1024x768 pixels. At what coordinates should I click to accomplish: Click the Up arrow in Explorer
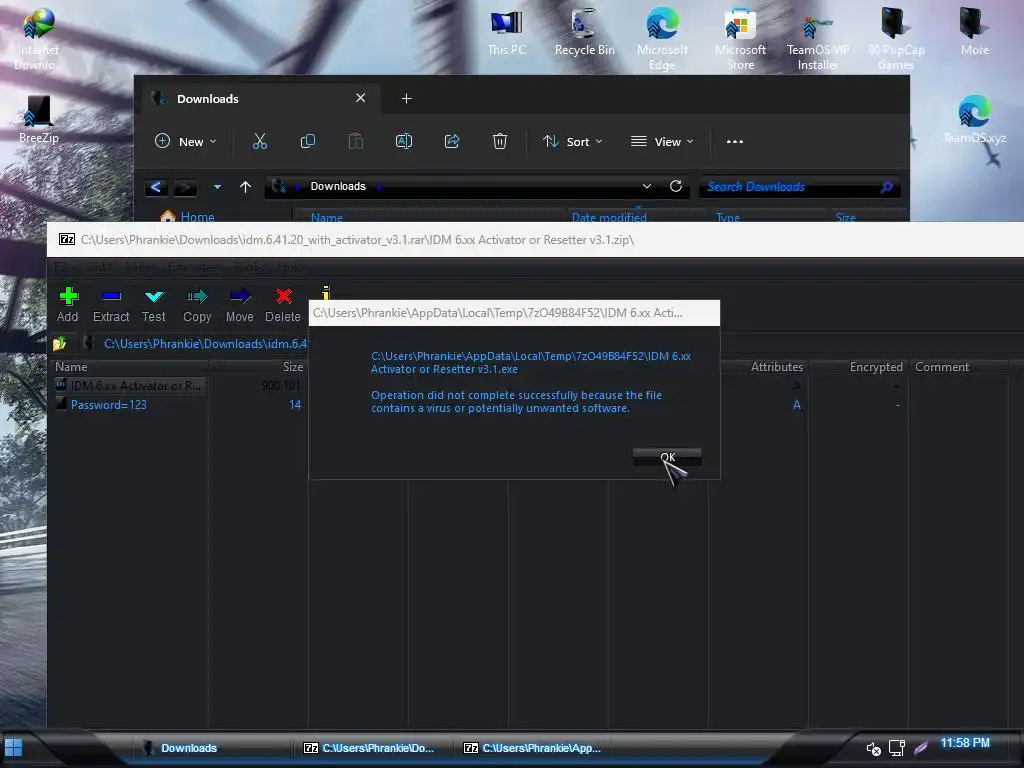(x=246, y=187)
